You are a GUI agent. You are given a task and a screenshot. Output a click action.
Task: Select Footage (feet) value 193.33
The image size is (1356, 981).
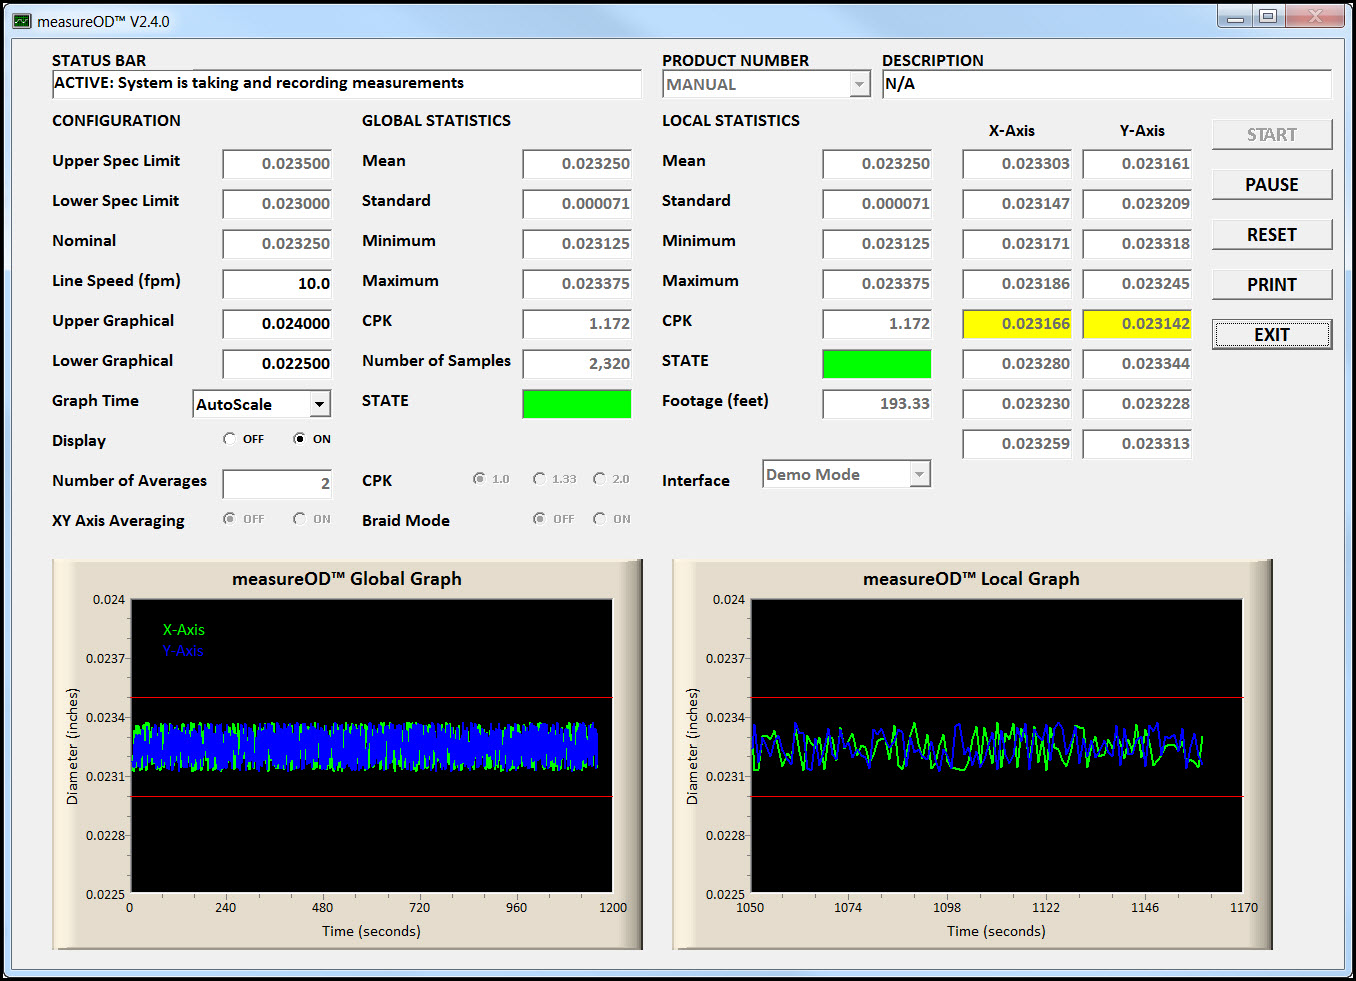[877, 404]
